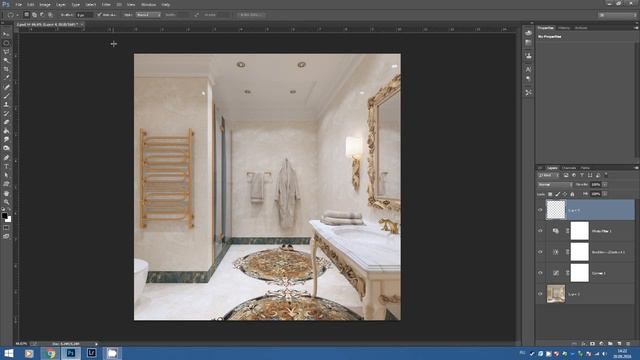Select the Brush tool
This screenshot has height=360, width=640.
click(x=6, y=96)
